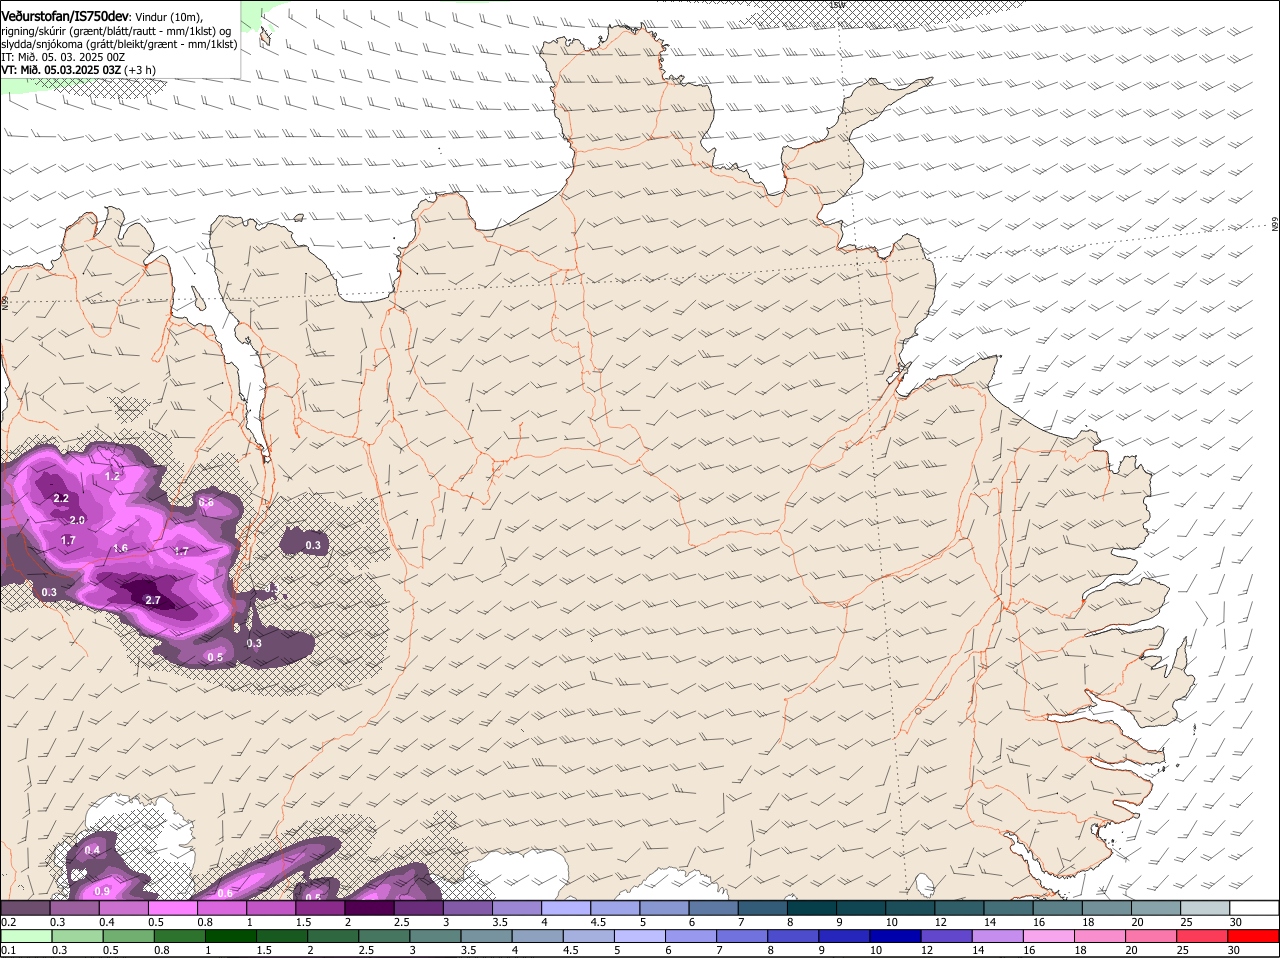Screen dimensions: 1280x958
Task: Click the N99 latitude label on the right edge
Action: point(1275,225)
